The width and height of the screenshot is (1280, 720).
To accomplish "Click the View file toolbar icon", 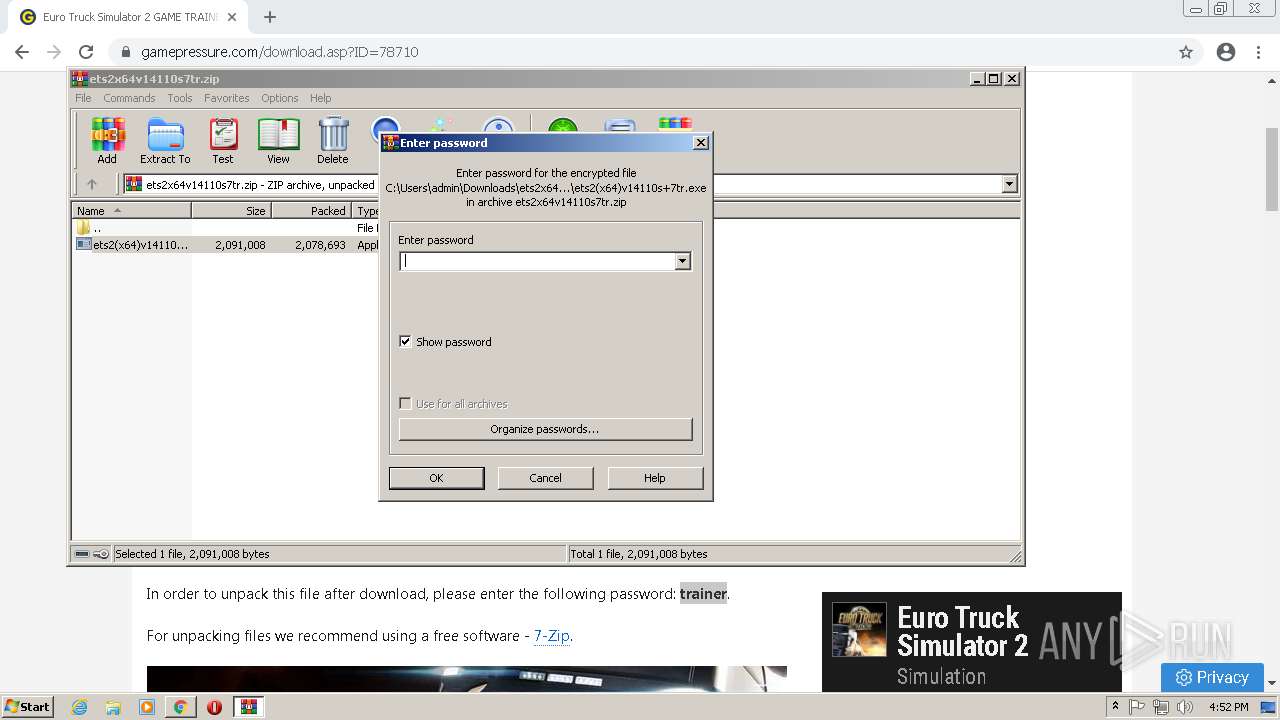I will [278, 140].
